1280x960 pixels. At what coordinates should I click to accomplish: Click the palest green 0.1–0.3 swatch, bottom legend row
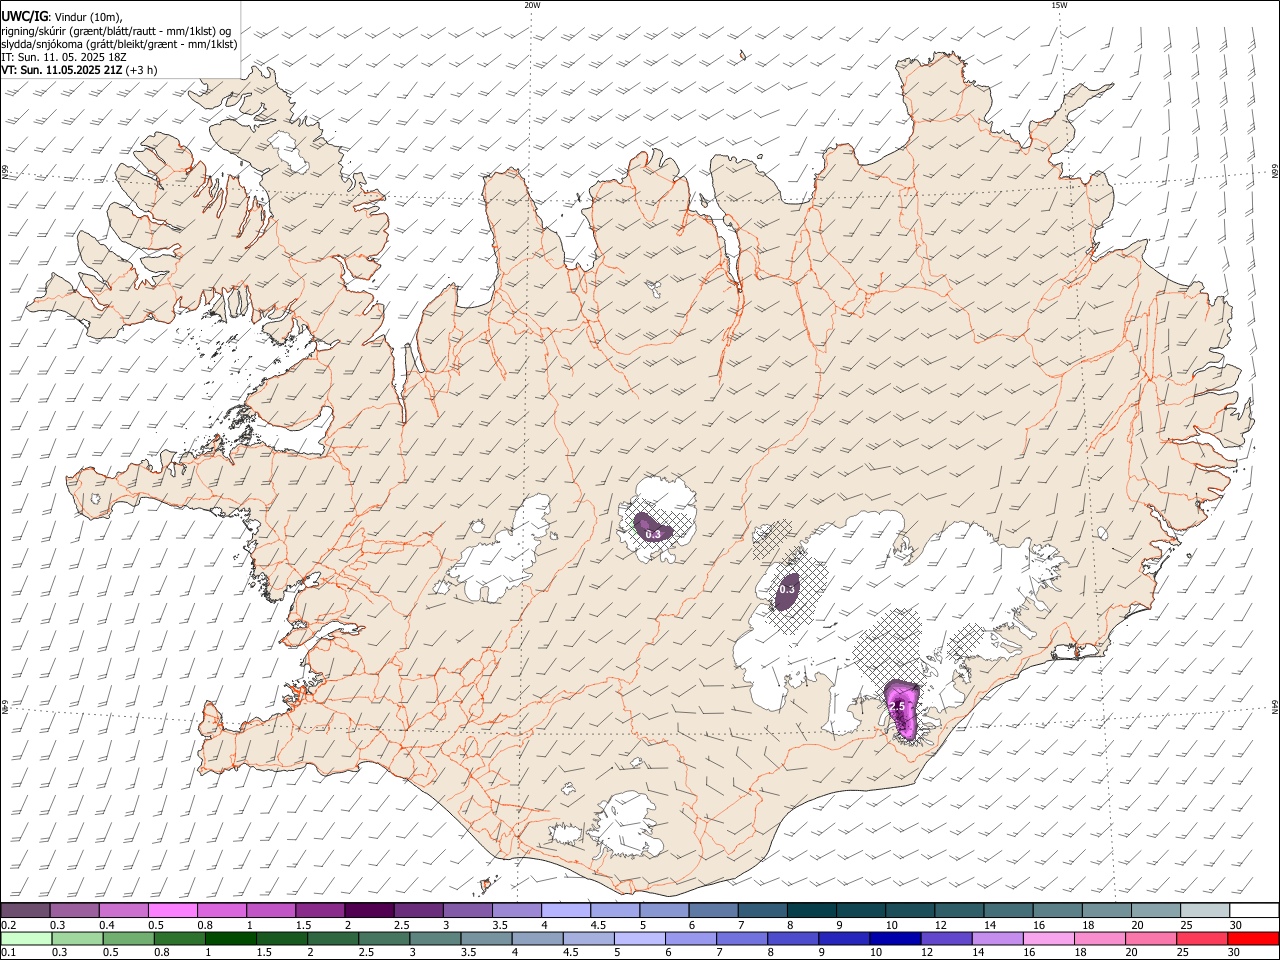point(27,939)
